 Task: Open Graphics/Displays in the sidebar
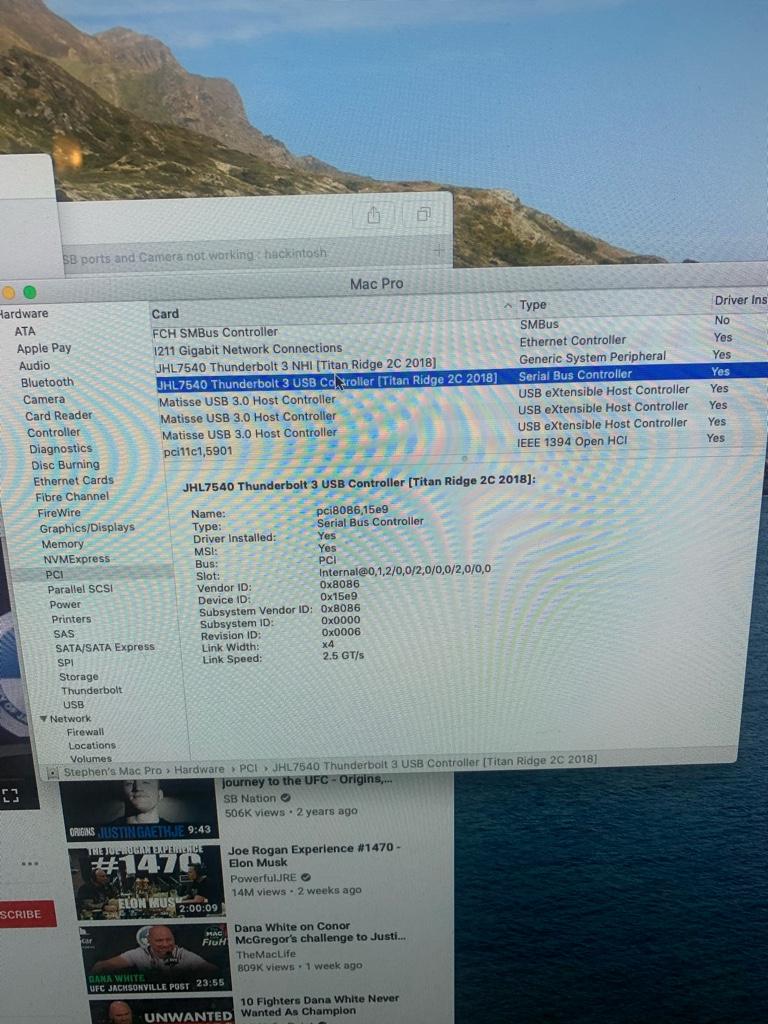click(86, 528)
